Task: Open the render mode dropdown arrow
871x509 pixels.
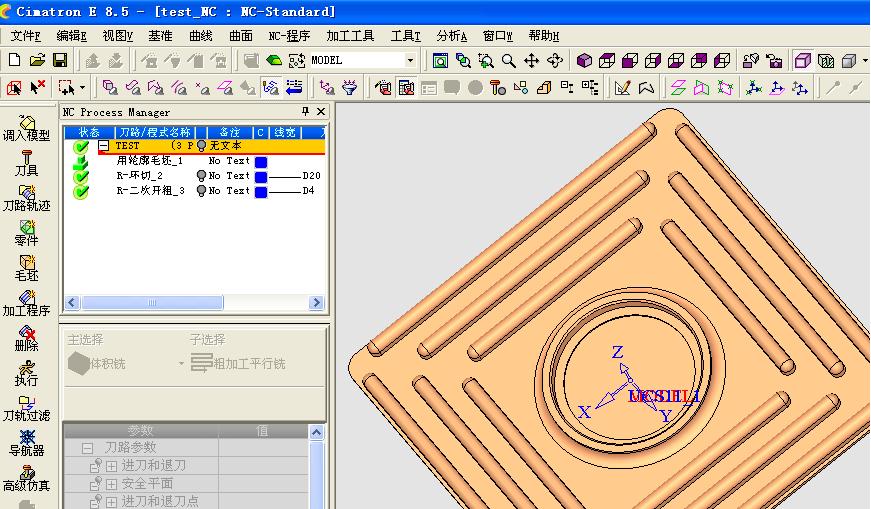Action: point(865,60)
